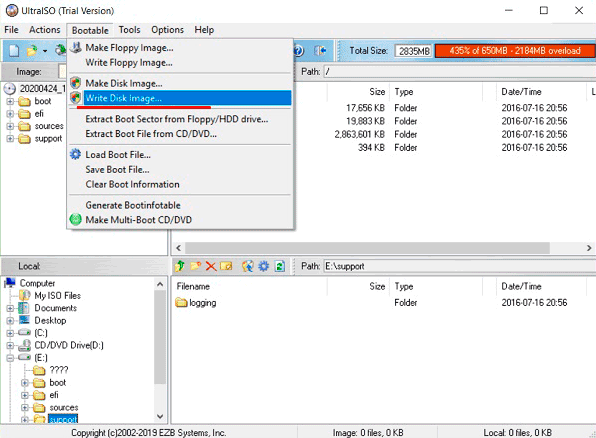The width and height of the screenshot is (596, 438).
Task: Close the open Bootable menu
Action: [x=90, y=30]
